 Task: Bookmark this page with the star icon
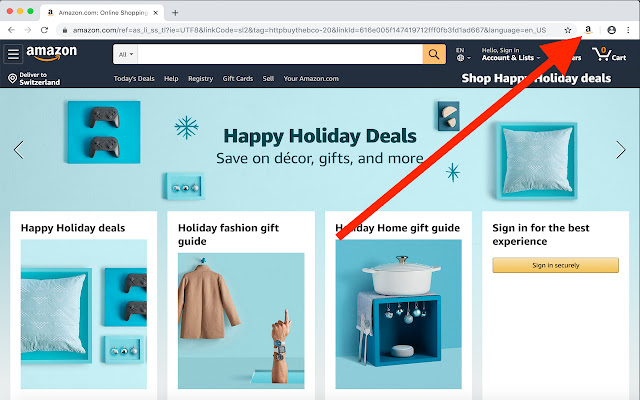tap(567, 30)
